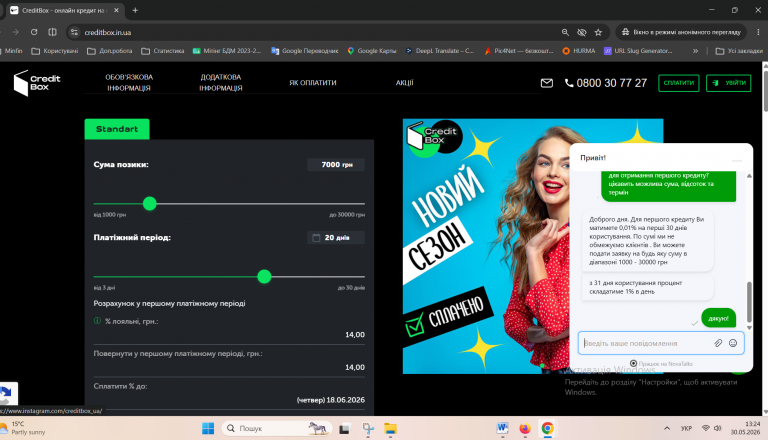Screen dimensions: 768x440
Task: Click the loyalty percent info icon
Action: coord(97,321)
